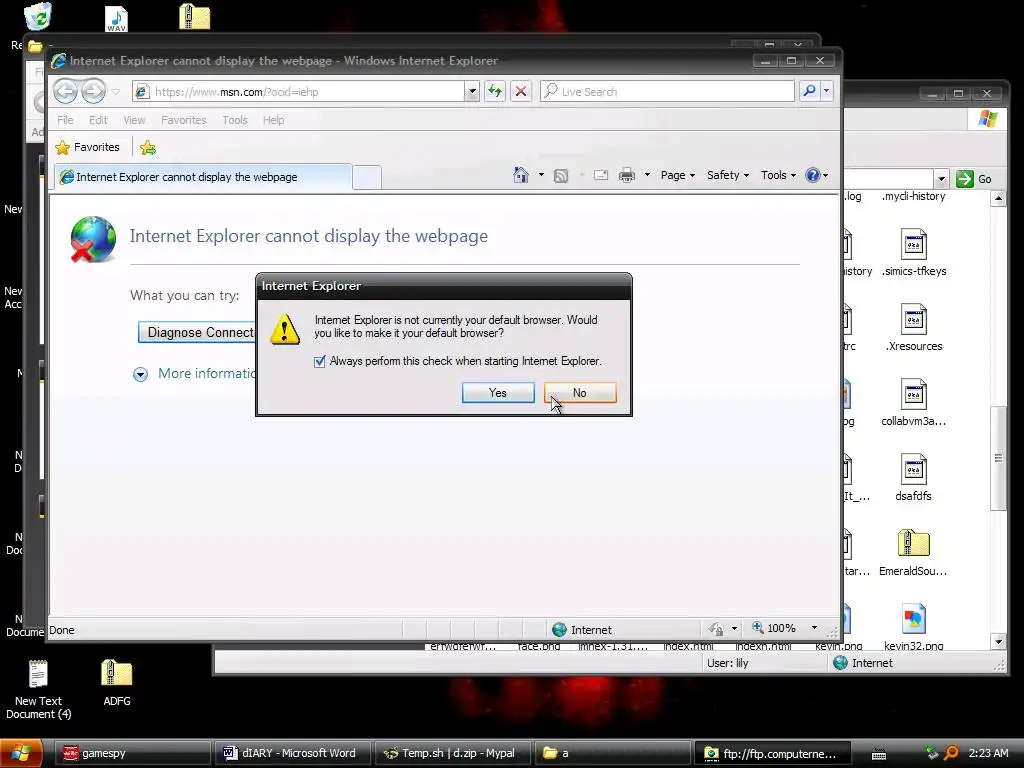The width and height of the screenshot is (1024, 768).
Task: Click the red Stop loading icon
Action: [520, 91]
